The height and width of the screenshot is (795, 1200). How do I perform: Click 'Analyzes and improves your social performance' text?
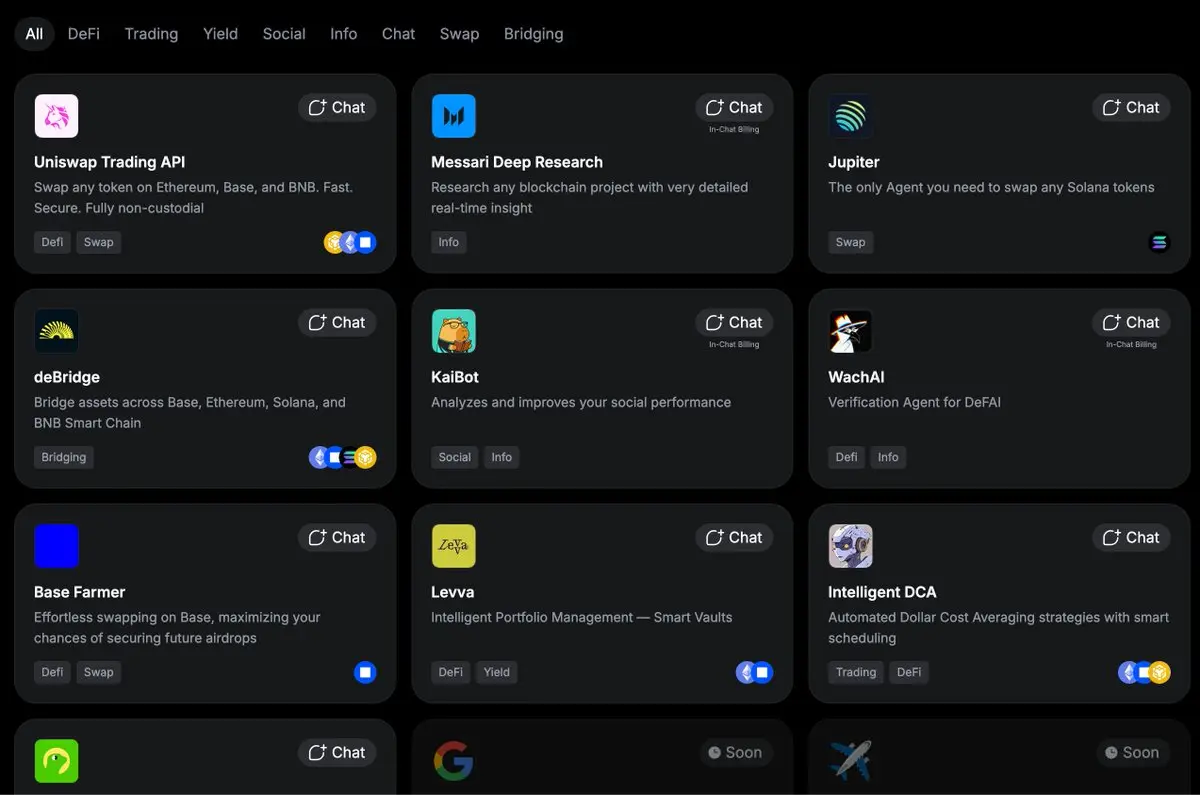581,402
